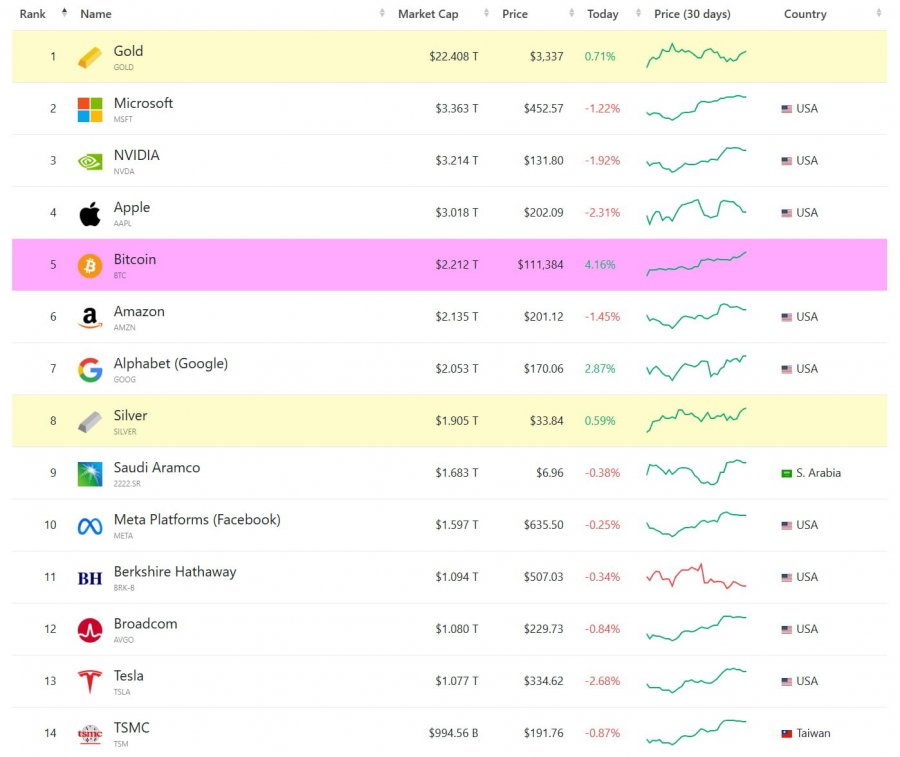
Task: Click the USA flag in NVIDIA row
Action: [786, 161]
